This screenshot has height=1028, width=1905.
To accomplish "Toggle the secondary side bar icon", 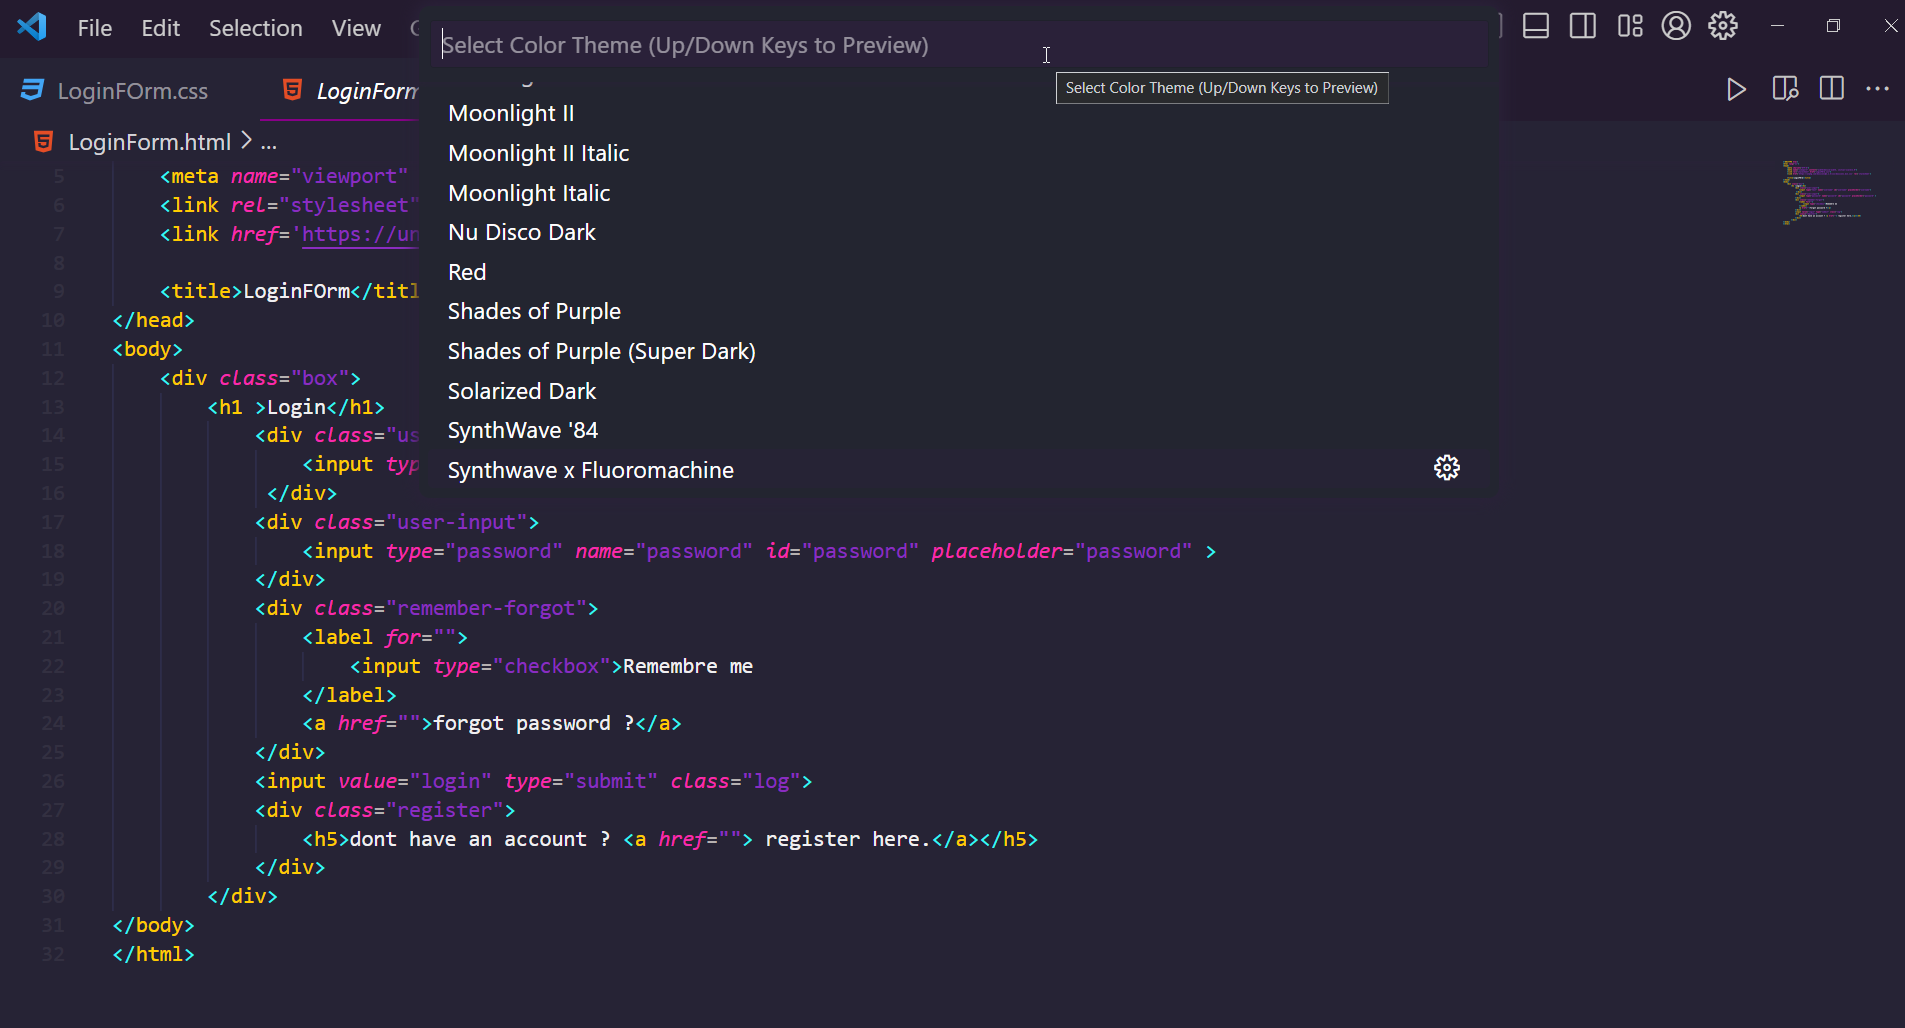I will click(1583, 26).
